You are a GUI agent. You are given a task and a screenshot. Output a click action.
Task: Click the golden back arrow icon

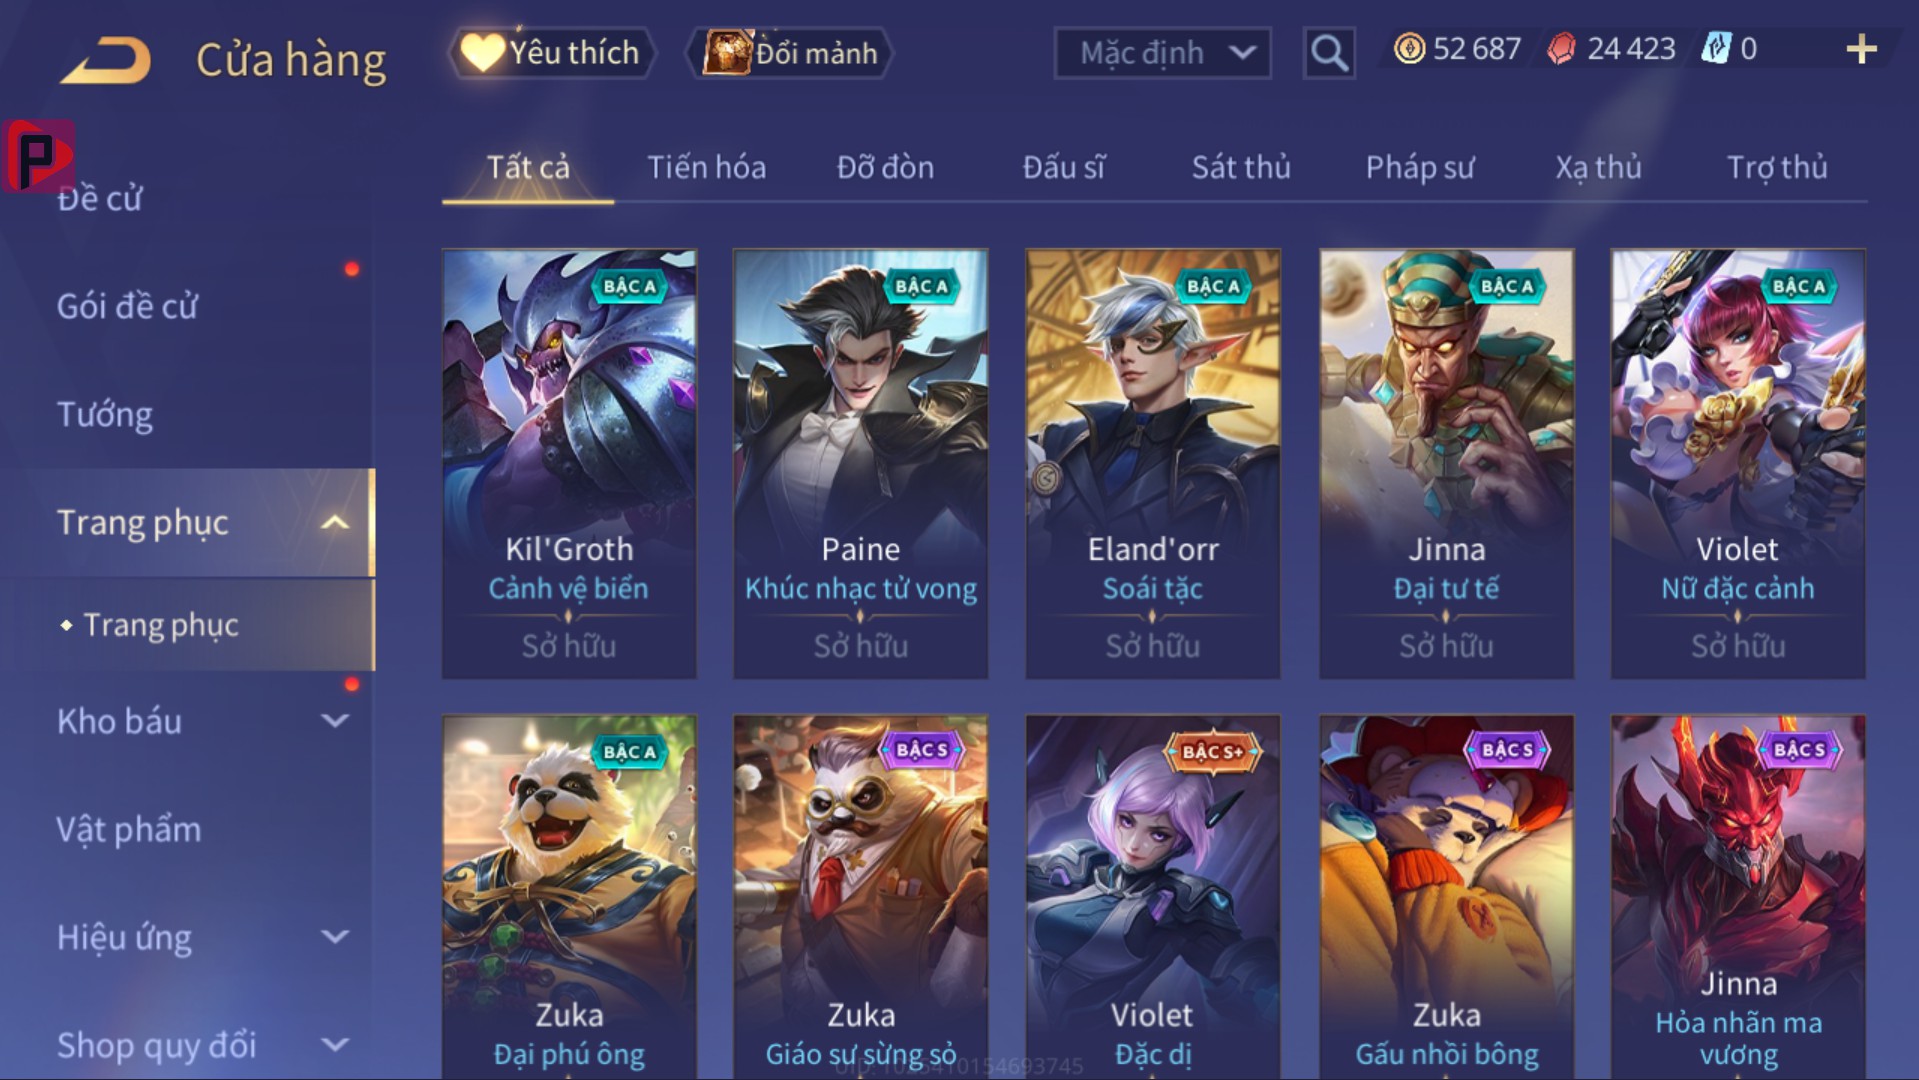(x=106, y=60)
